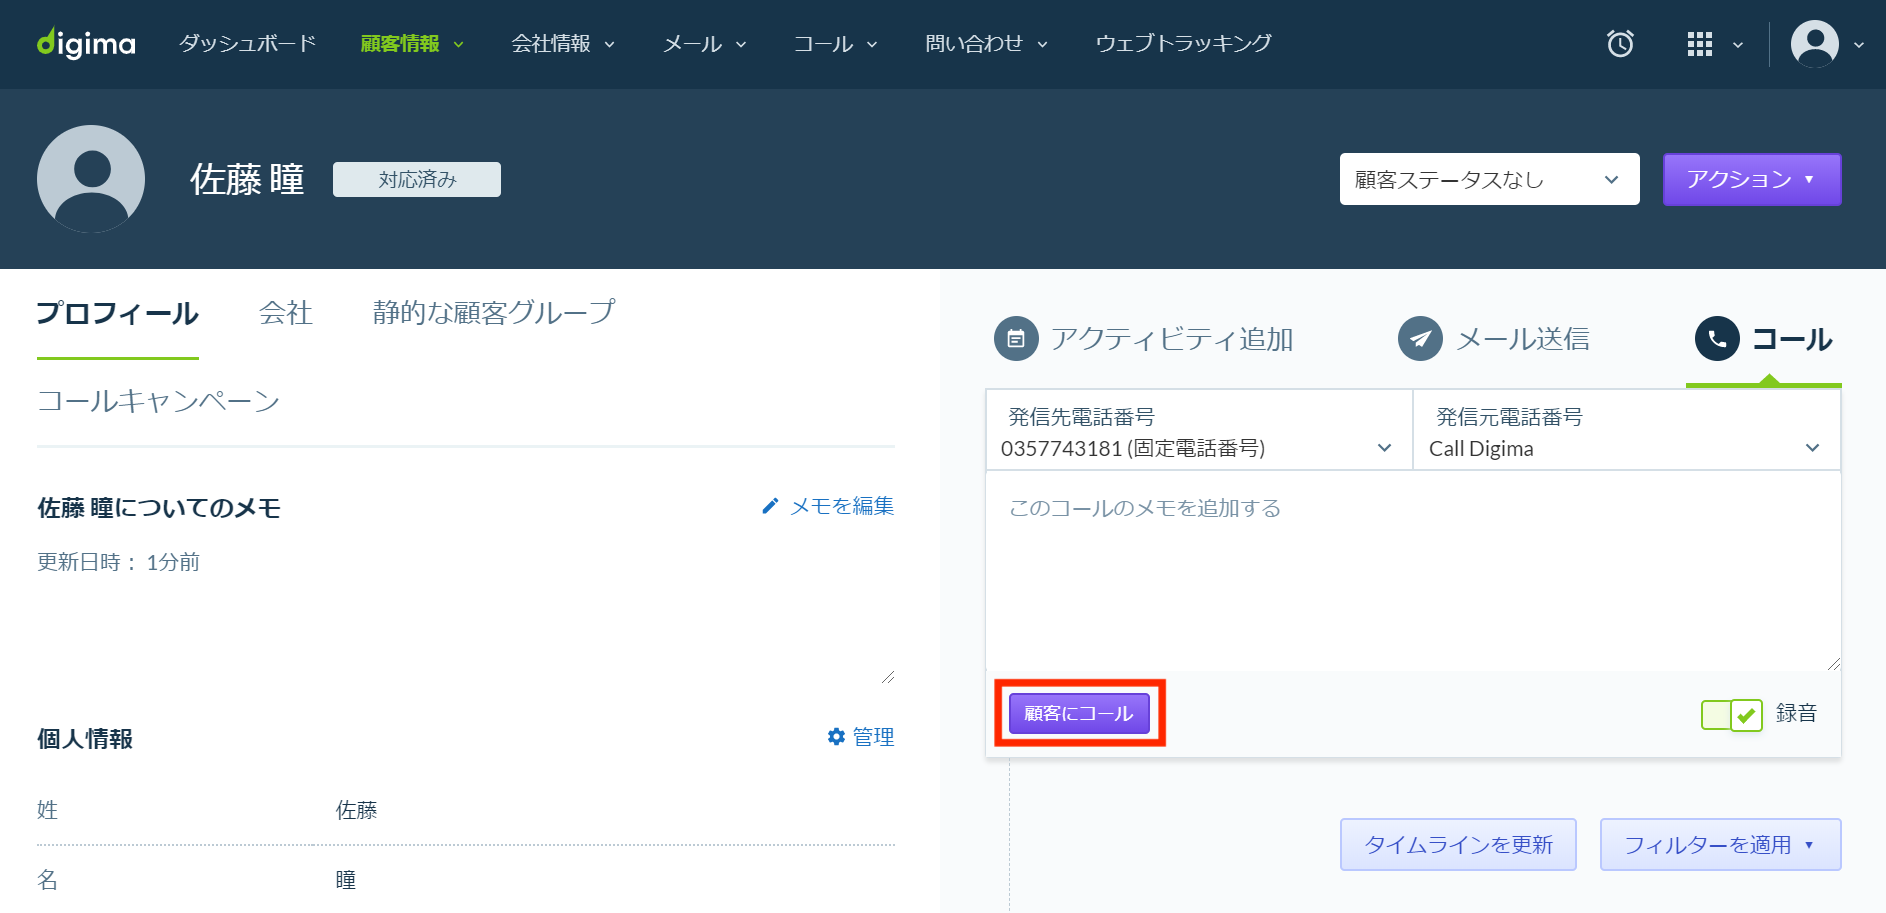Open the user profile avatar menu
Viewport: 1886px width, 913px height.
point(1816,44)
